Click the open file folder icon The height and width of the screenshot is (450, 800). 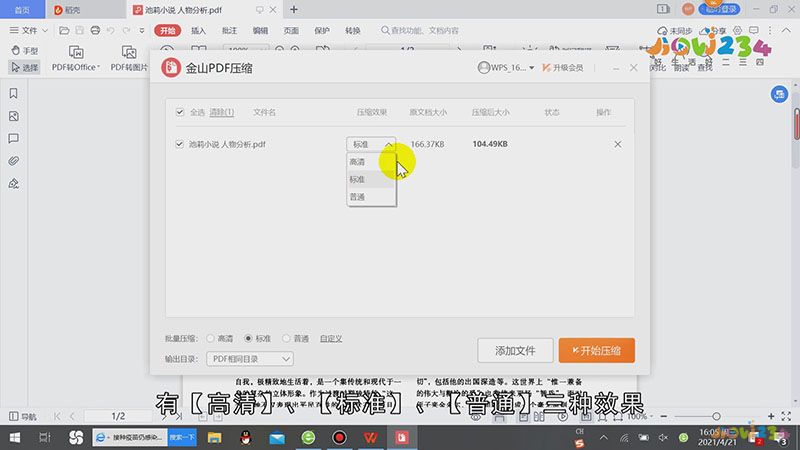[64, 31]
